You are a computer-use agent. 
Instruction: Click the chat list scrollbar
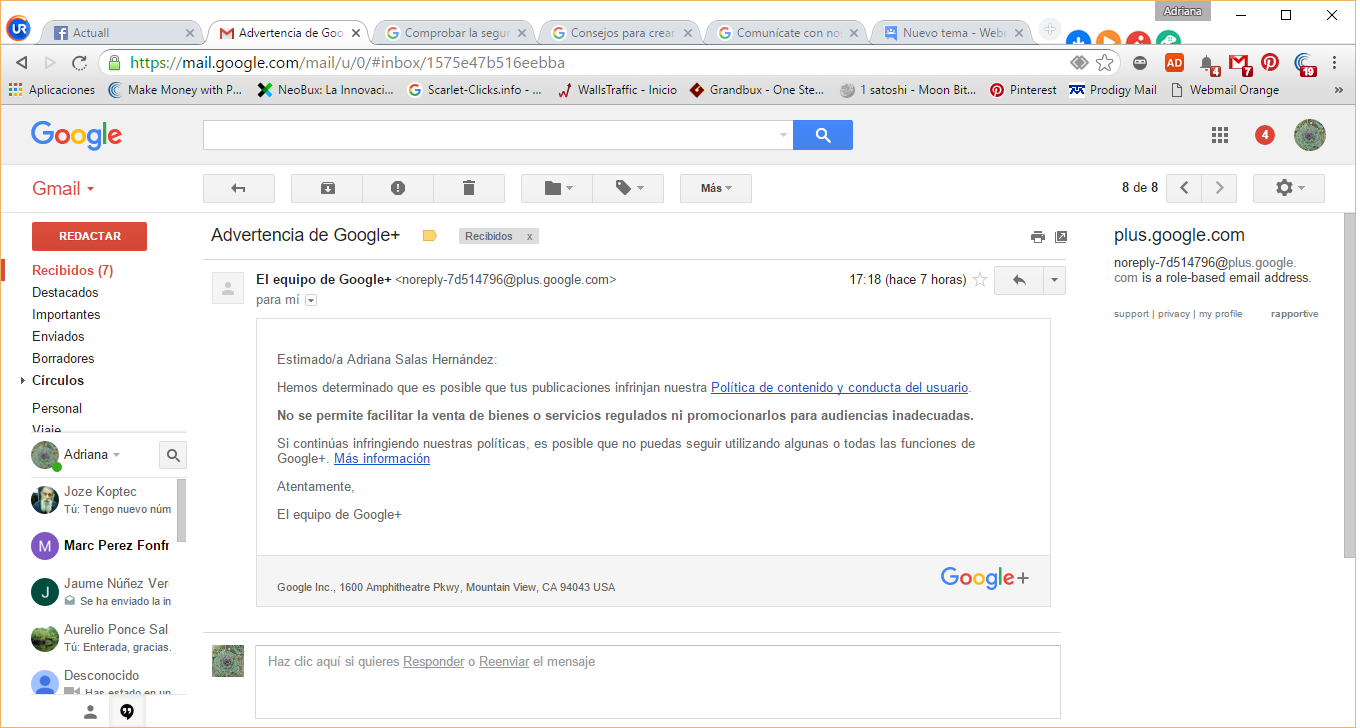(x=181, y=510)
